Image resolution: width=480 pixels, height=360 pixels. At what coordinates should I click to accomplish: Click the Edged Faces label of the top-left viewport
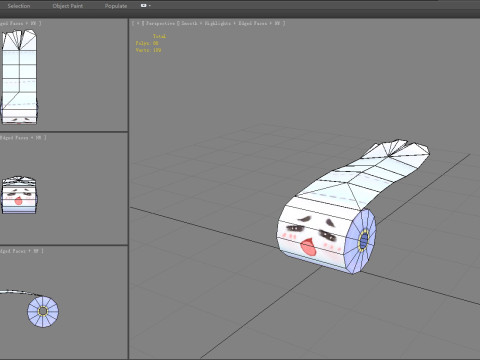(x=12, y=24)
